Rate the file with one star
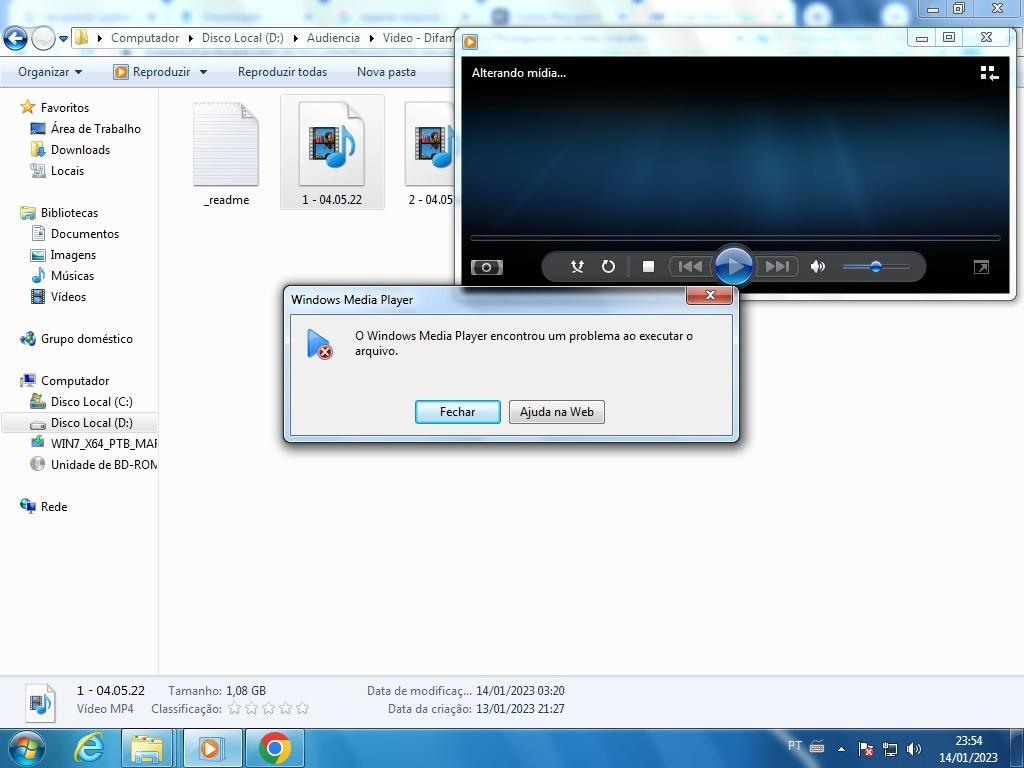This screenshot has height=768, width=1024. click(x=234, y=709)
